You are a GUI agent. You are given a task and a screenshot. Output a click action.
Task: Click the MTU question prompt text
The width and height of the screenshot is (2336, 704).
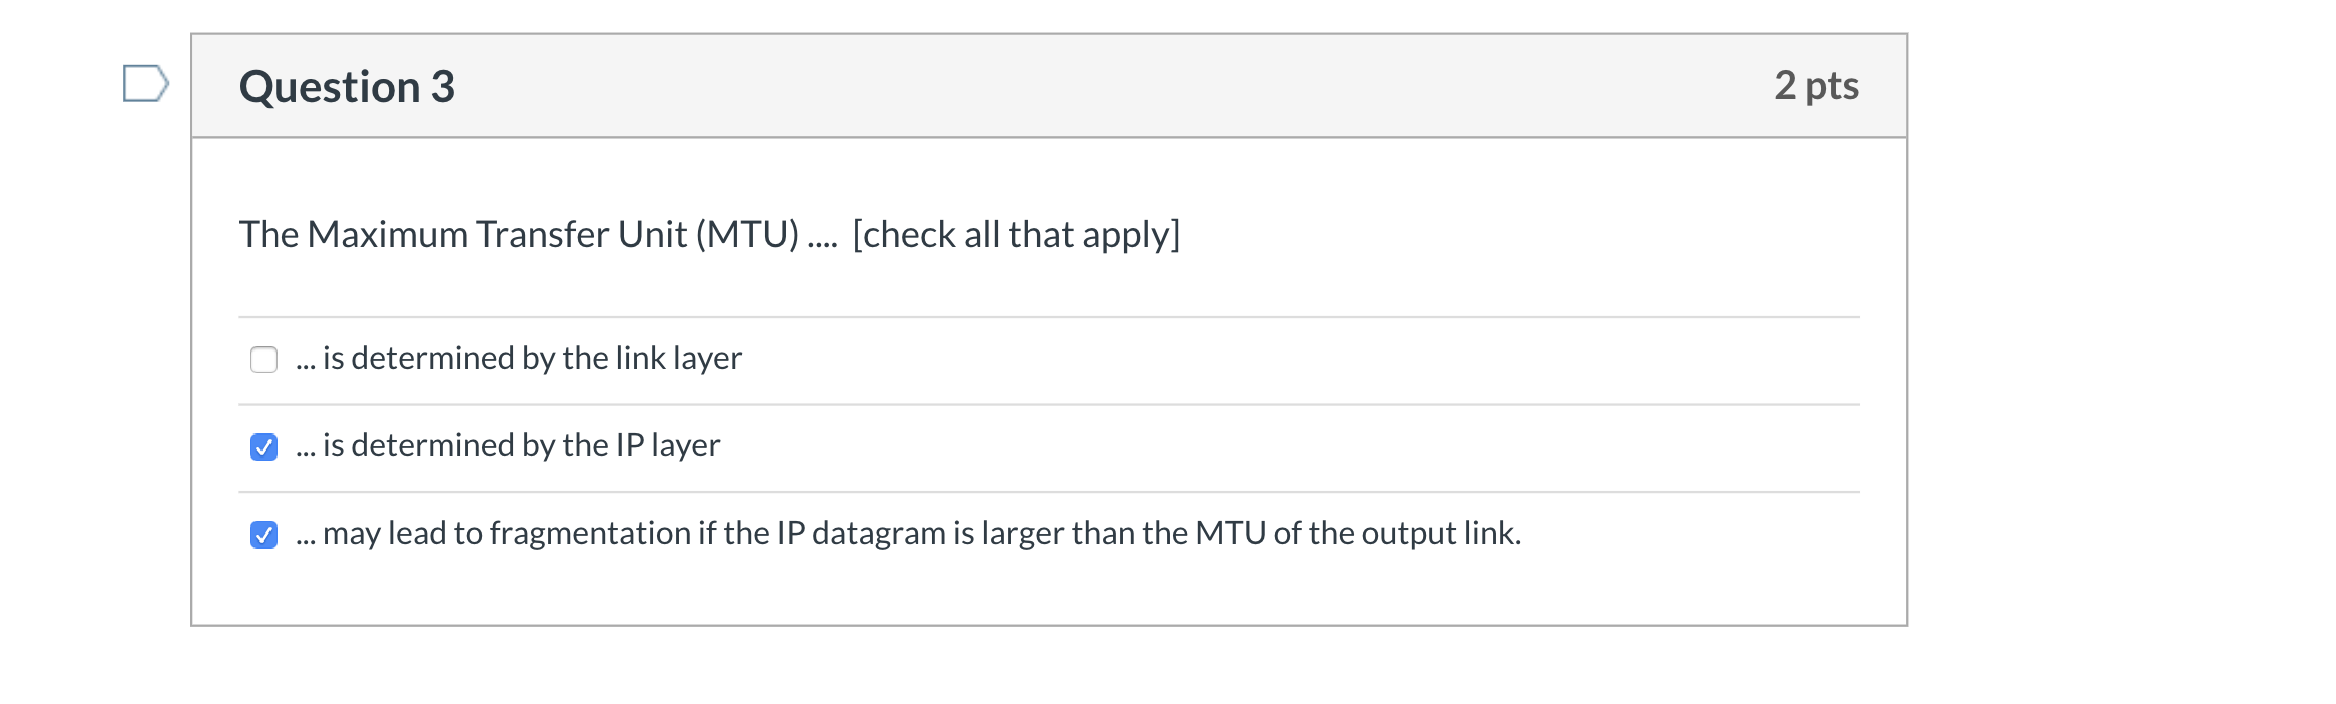click(709, 233)
